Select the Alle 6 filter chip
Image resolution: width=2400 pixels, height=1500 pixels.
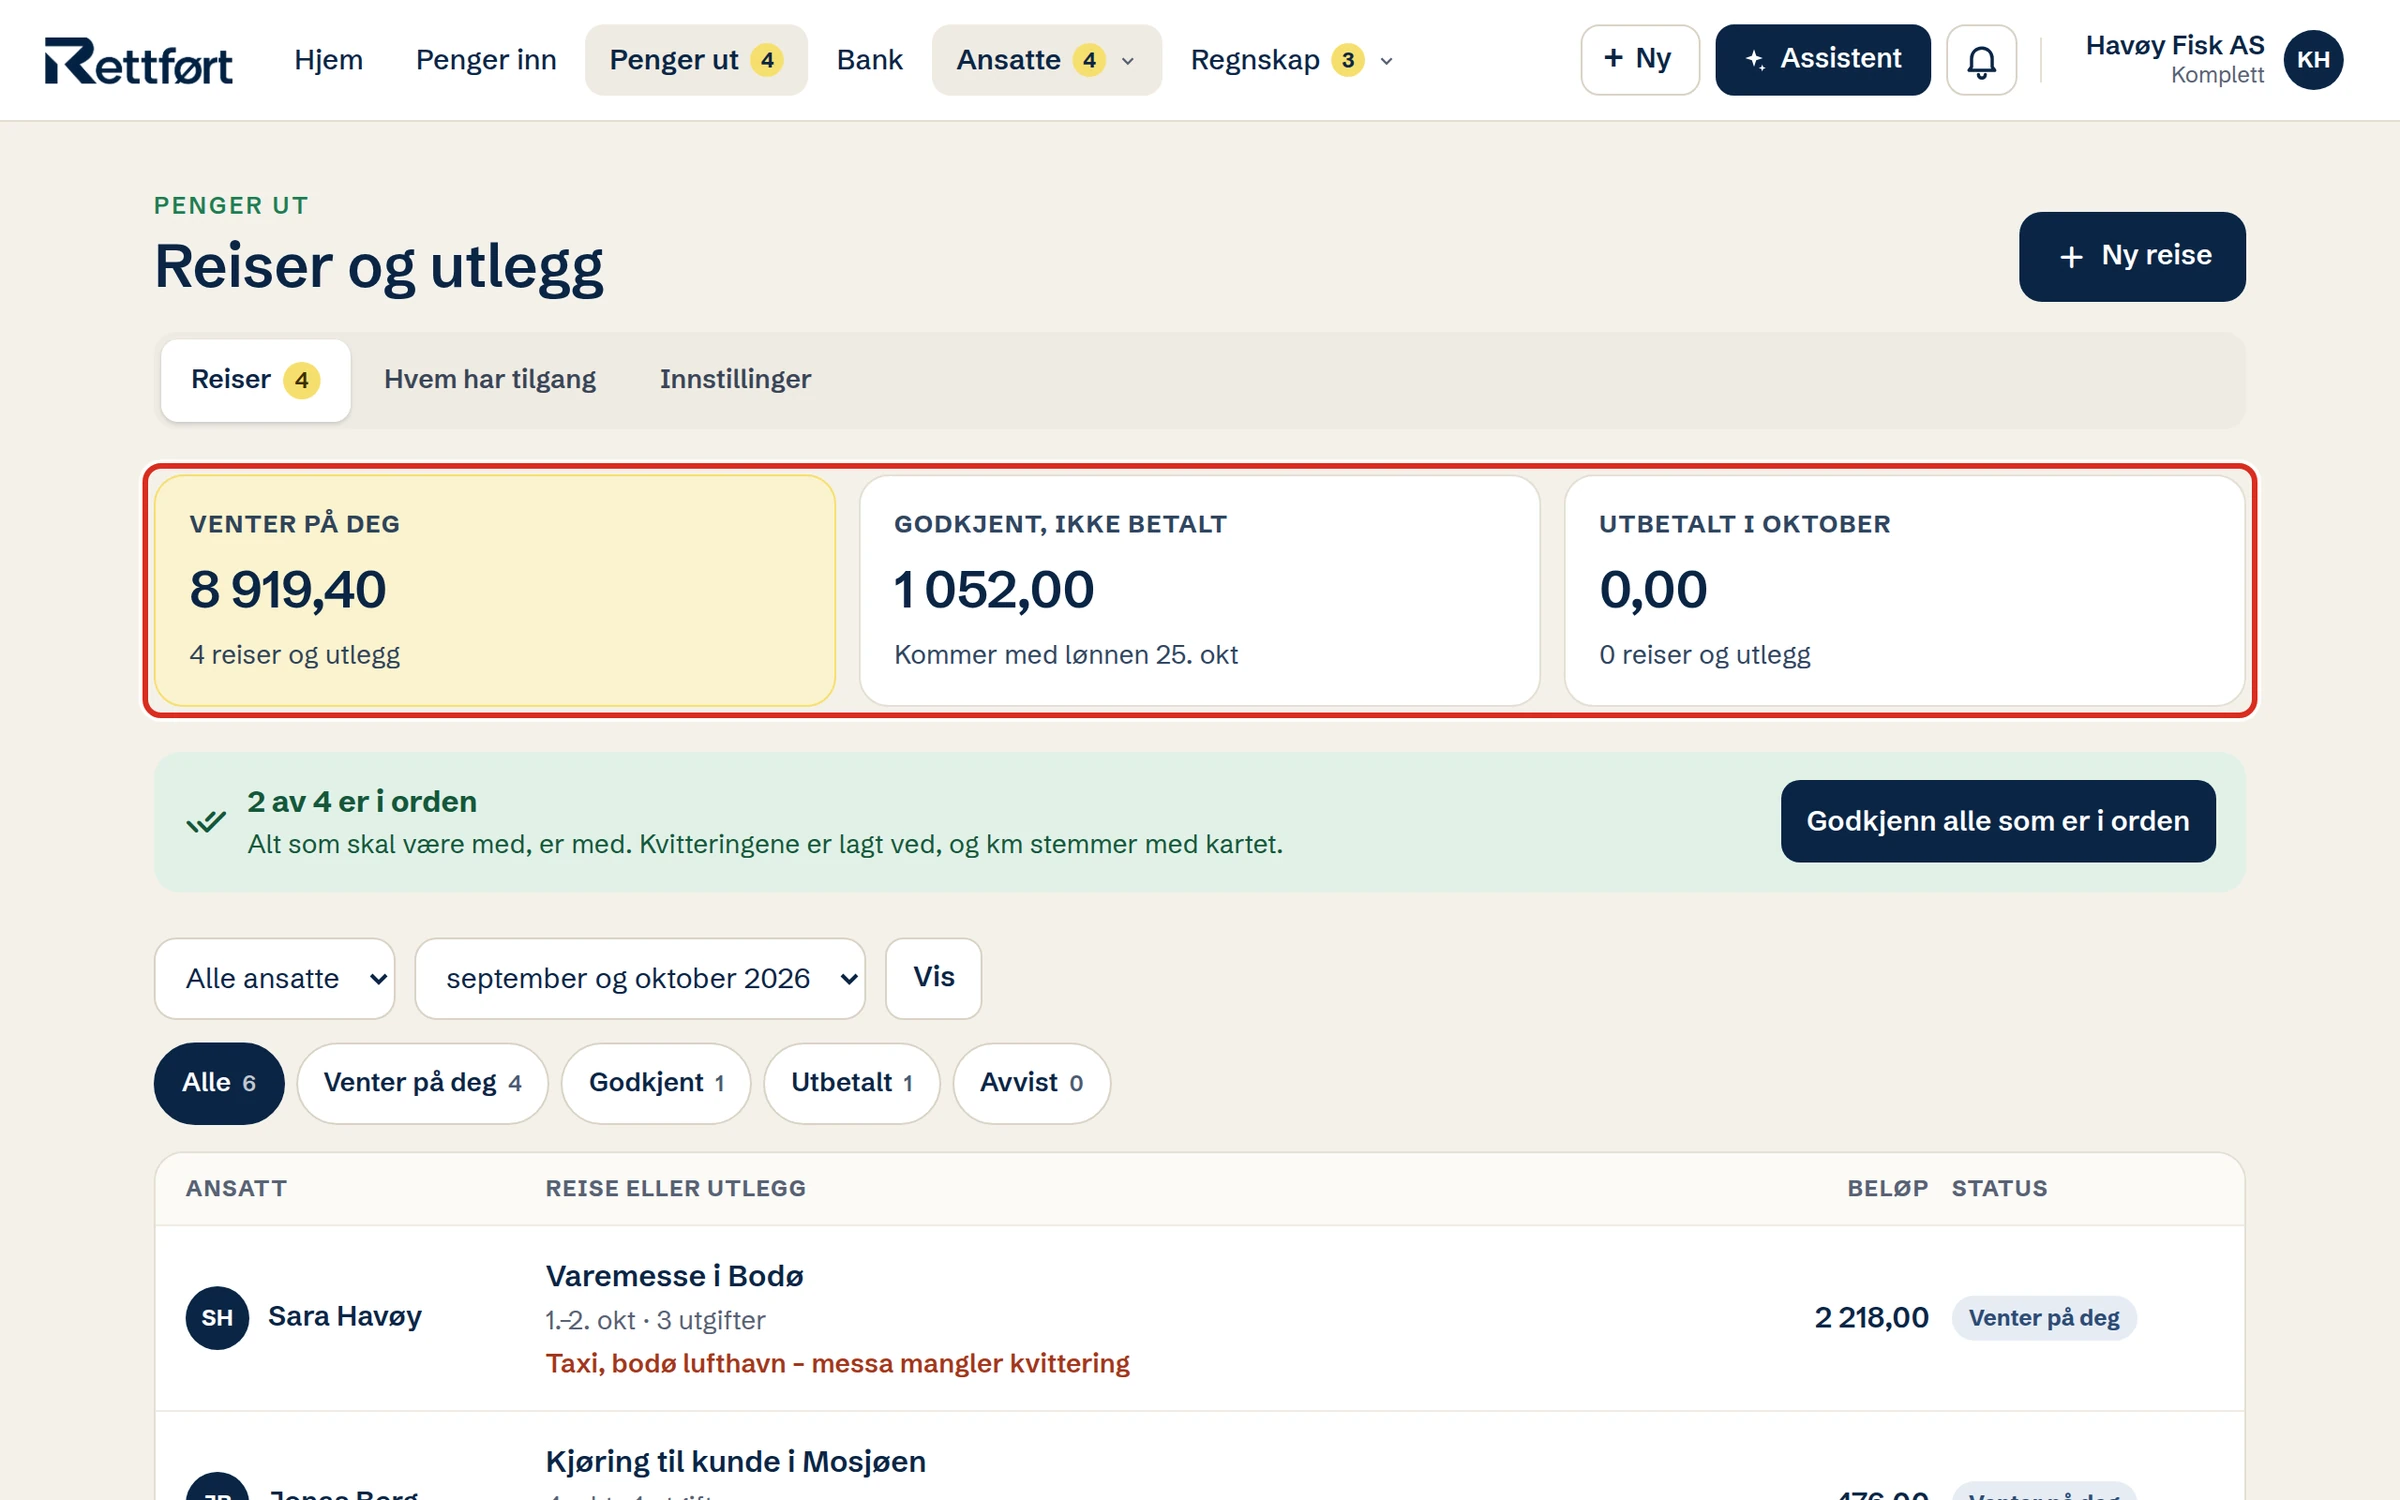coord(219,1083)
